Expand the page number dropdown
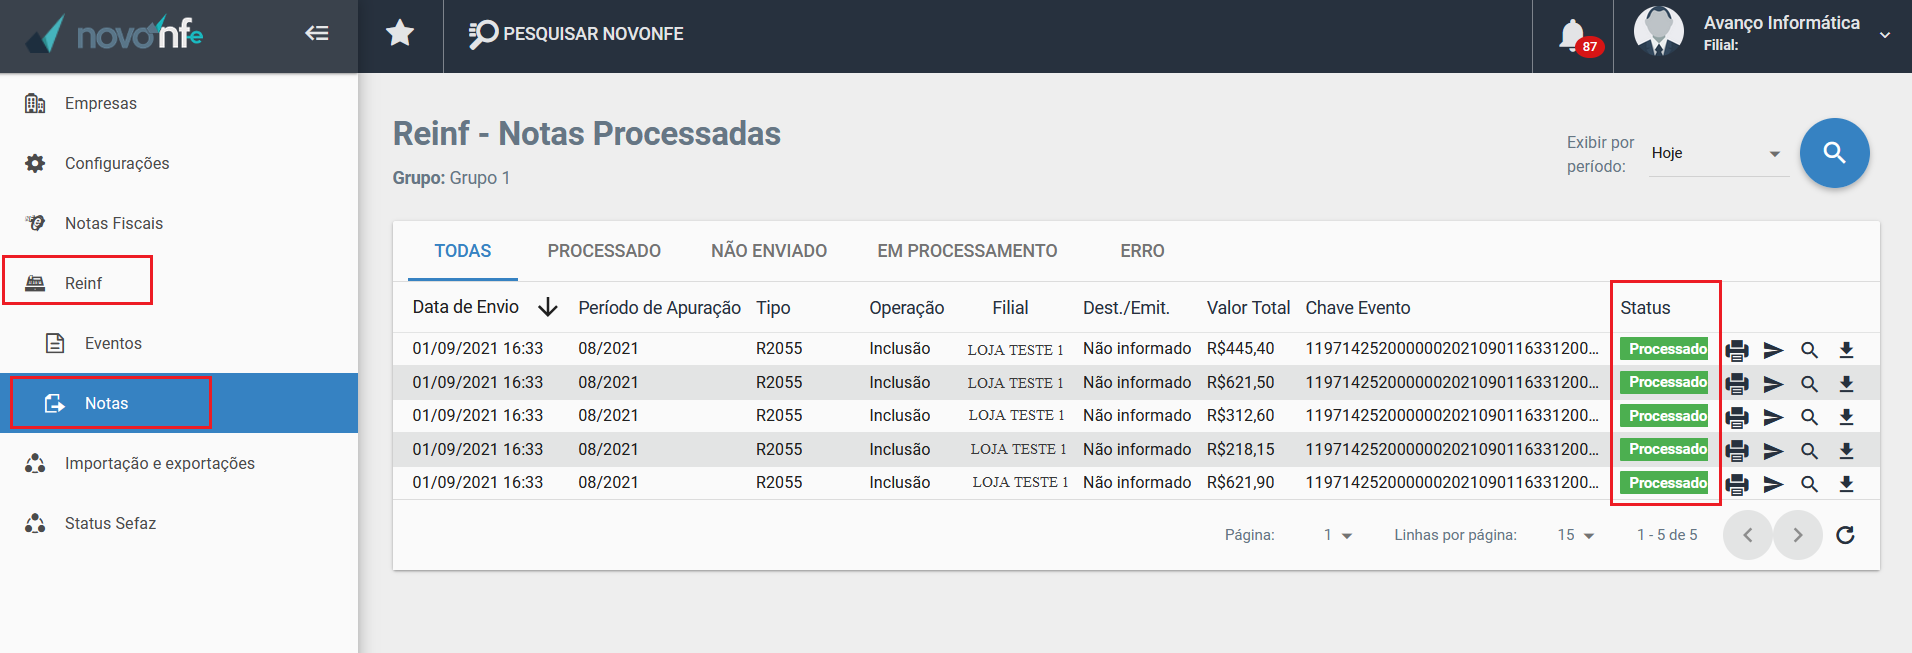 pos(1337,535)
